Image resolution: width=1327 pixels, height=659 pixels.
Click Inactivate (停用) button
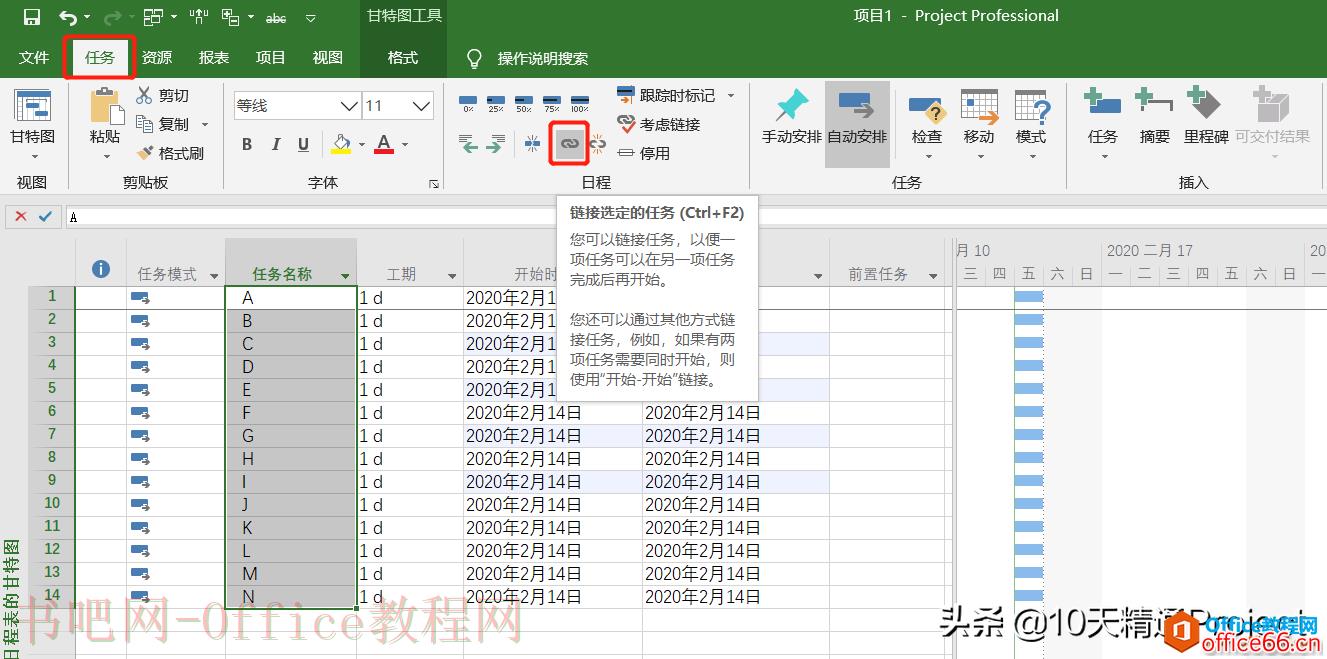pos(644,153)
